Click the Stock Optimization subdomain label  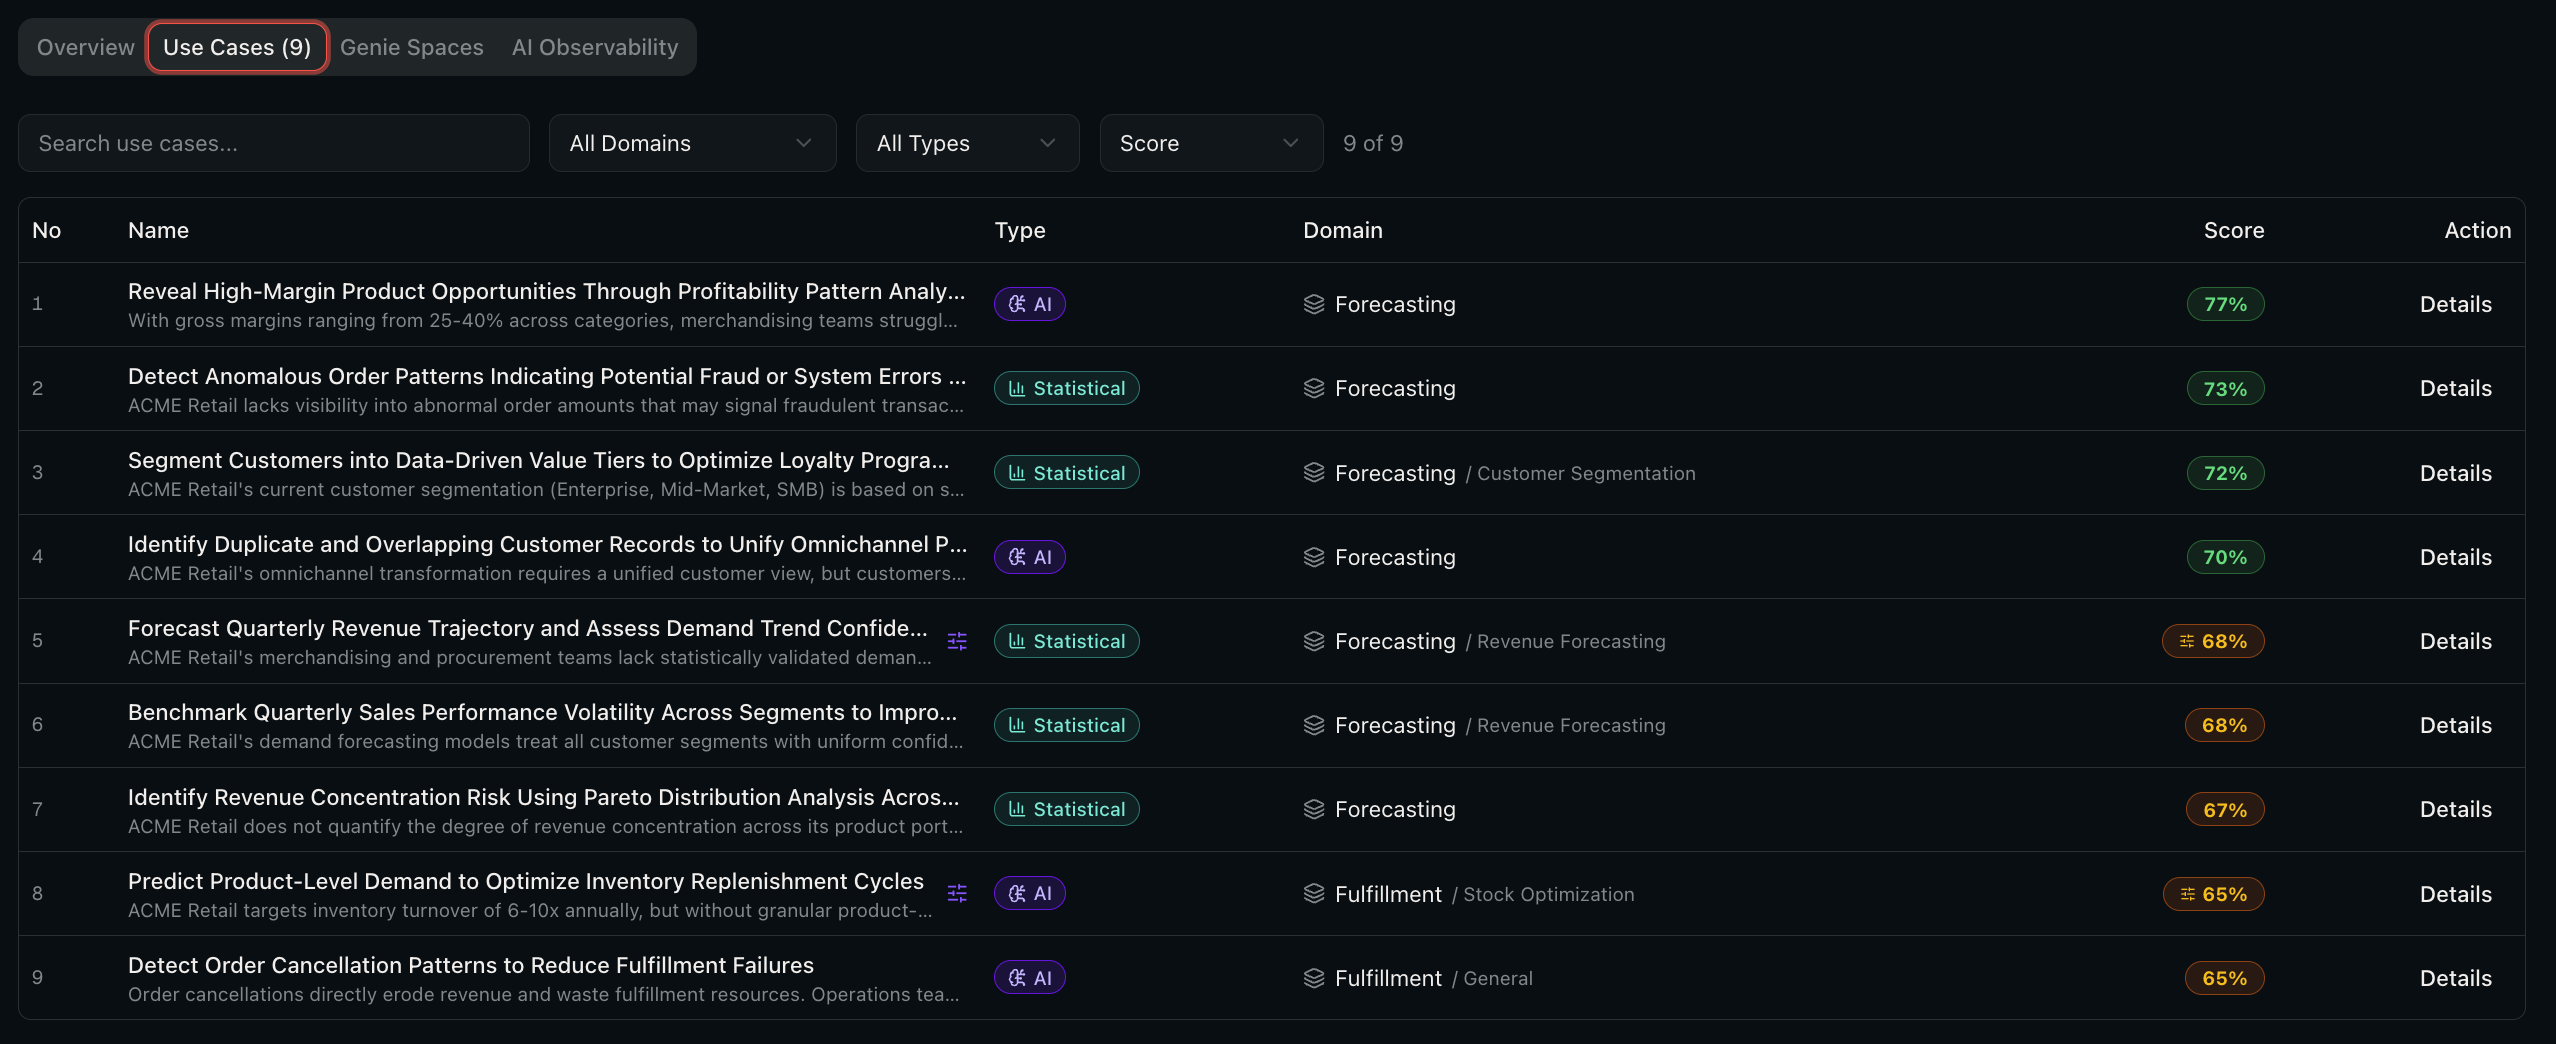coord(1549,894)
